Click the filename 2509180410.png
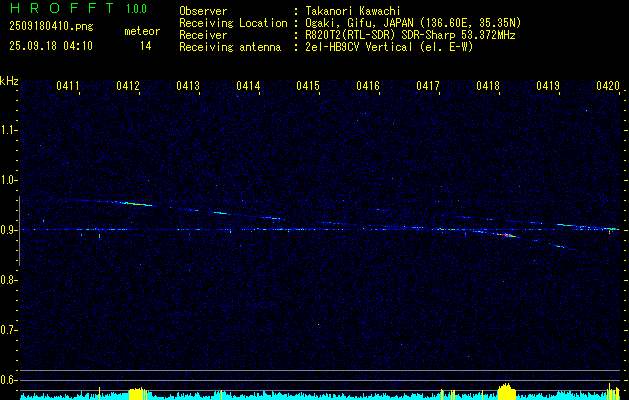This screenshot has height=400, width=629. tap(51, 27)
